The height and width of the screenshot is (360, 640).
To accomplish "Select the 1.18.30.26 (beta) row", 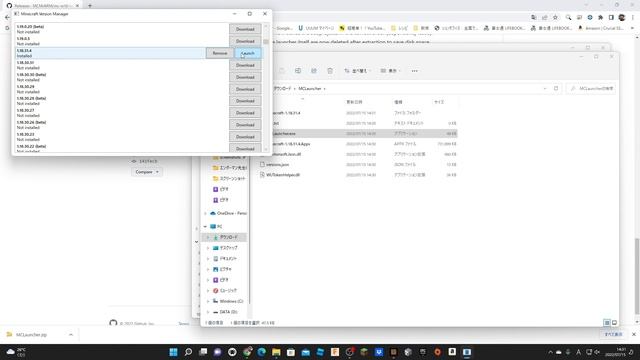I will [122, 124].
